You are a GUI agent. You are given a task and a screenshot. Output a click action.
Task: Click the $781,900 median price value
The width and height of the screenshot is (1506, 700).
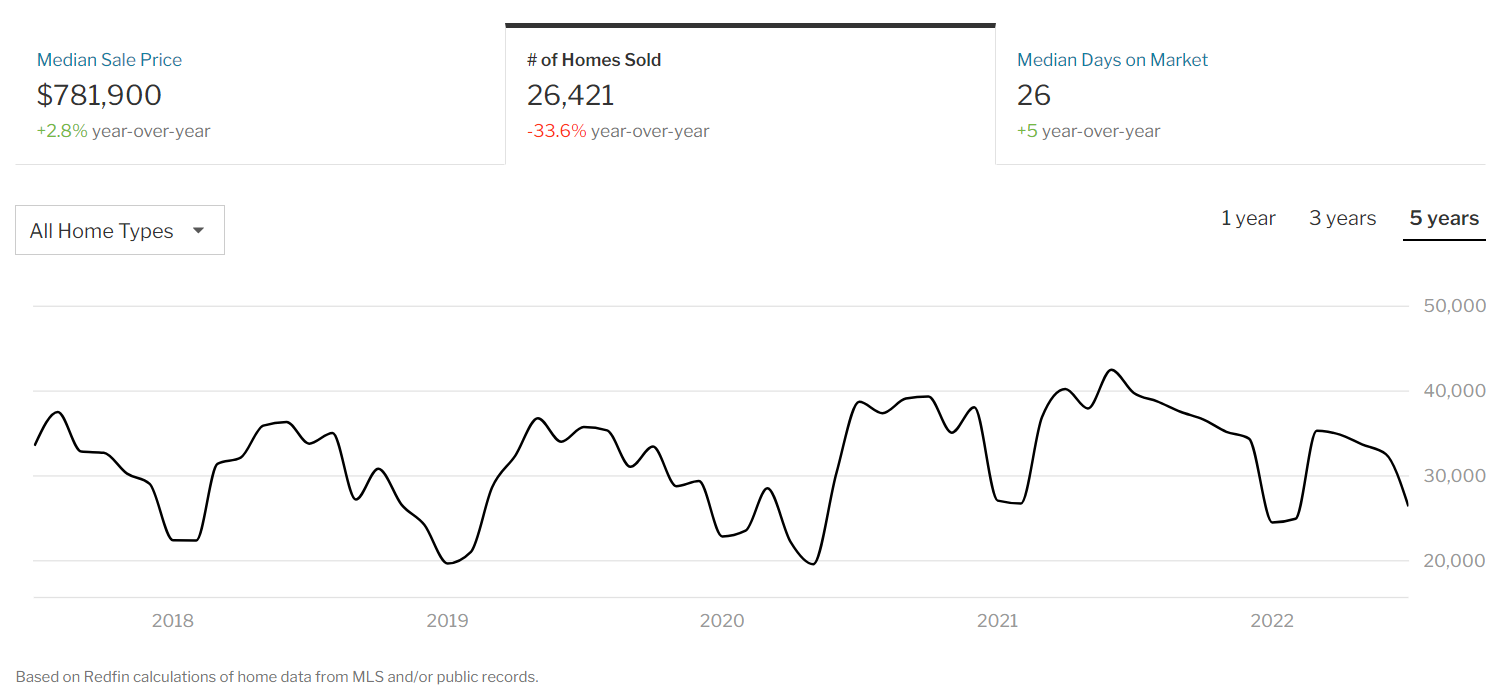[100, 95]
